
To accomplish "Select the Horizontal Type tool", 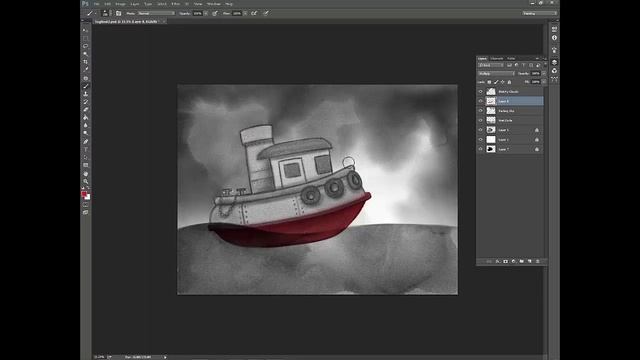I will 85,149.
